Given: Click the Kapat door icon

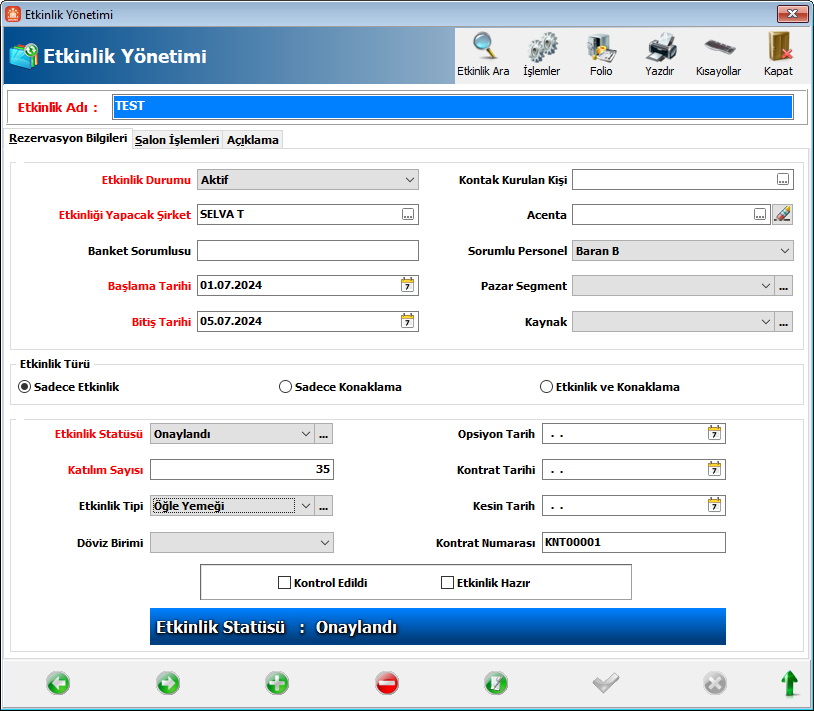Looking at the screenshot, I should (x=778, y=55).
